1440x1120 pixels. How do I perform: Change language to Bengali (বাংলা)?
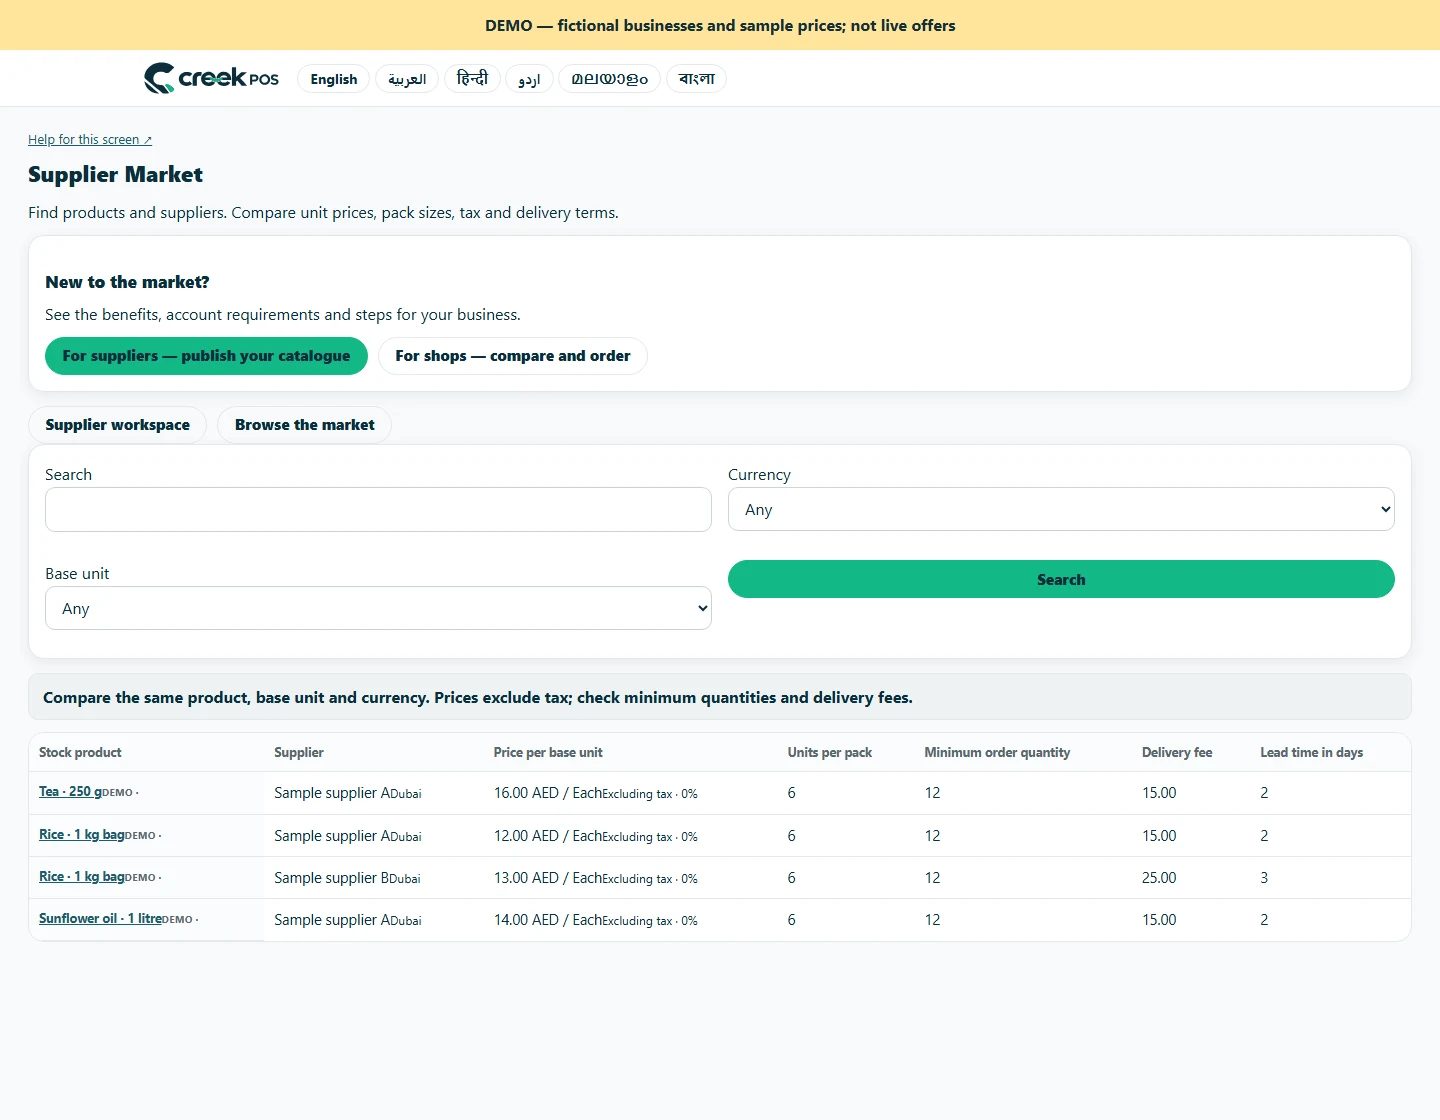(x=696, y=79)
